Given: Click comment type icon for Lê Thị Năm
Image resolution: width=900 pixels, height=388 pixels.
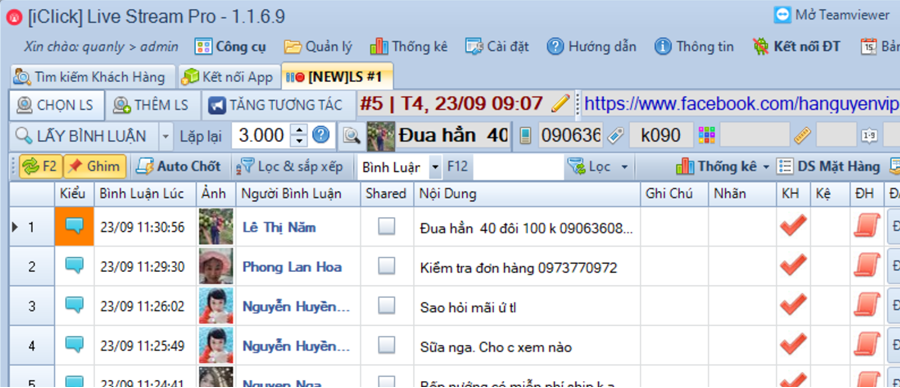Looking at the screenshot, I should [75, 227].
